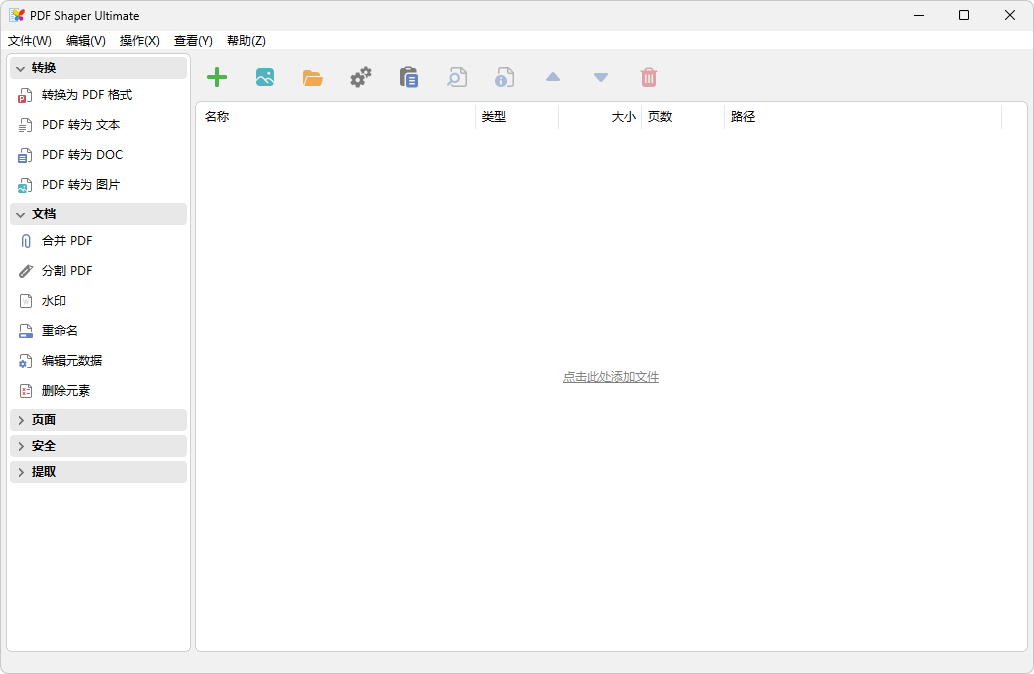Open the folder icon in the toolbar
This screenshot has width=1034, height=674.
[312, 77]
